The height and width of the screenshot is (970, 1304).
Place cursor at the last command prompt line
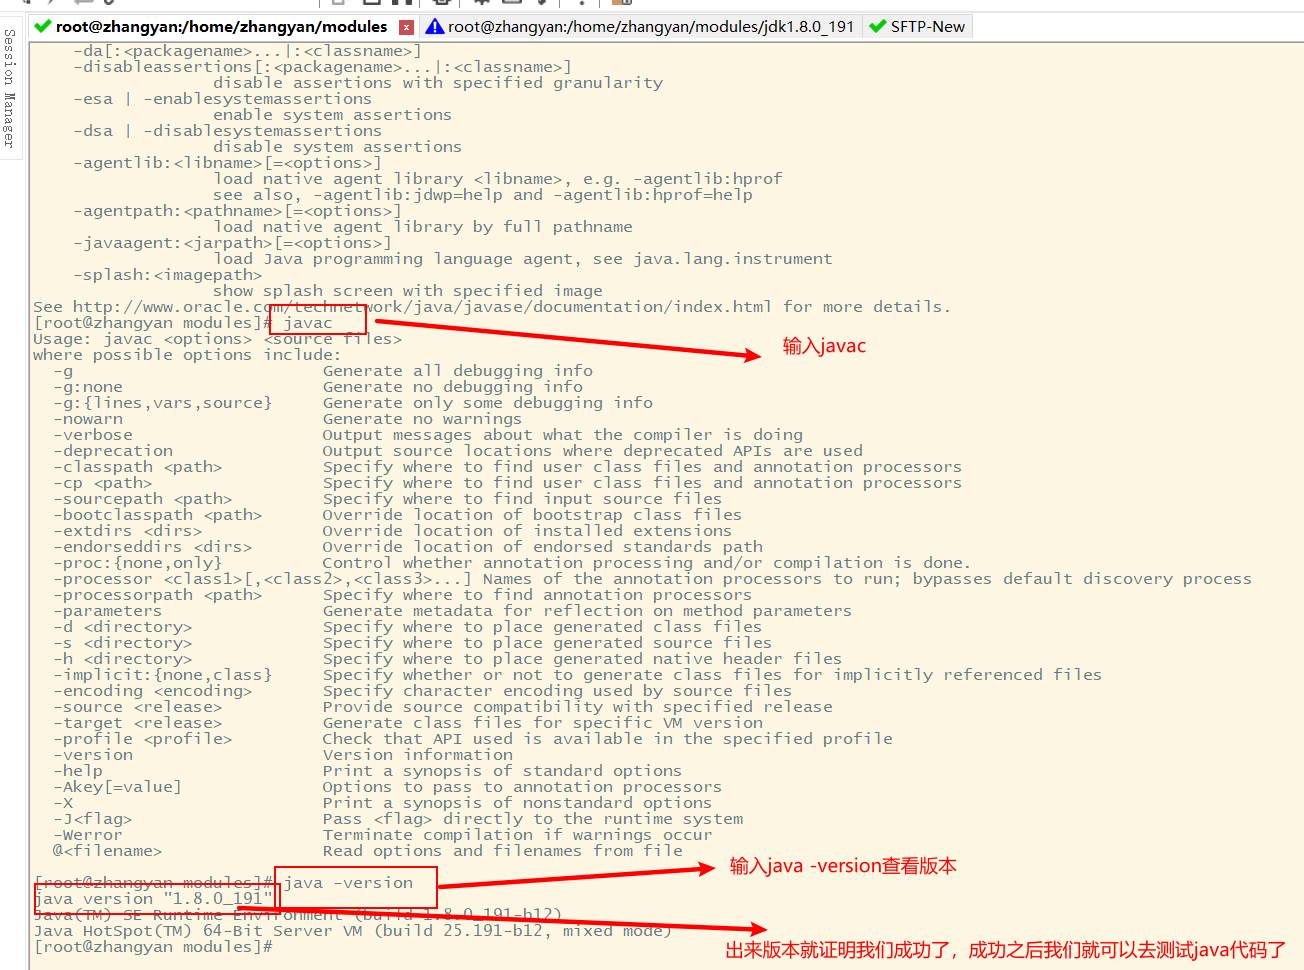[153, 947]
